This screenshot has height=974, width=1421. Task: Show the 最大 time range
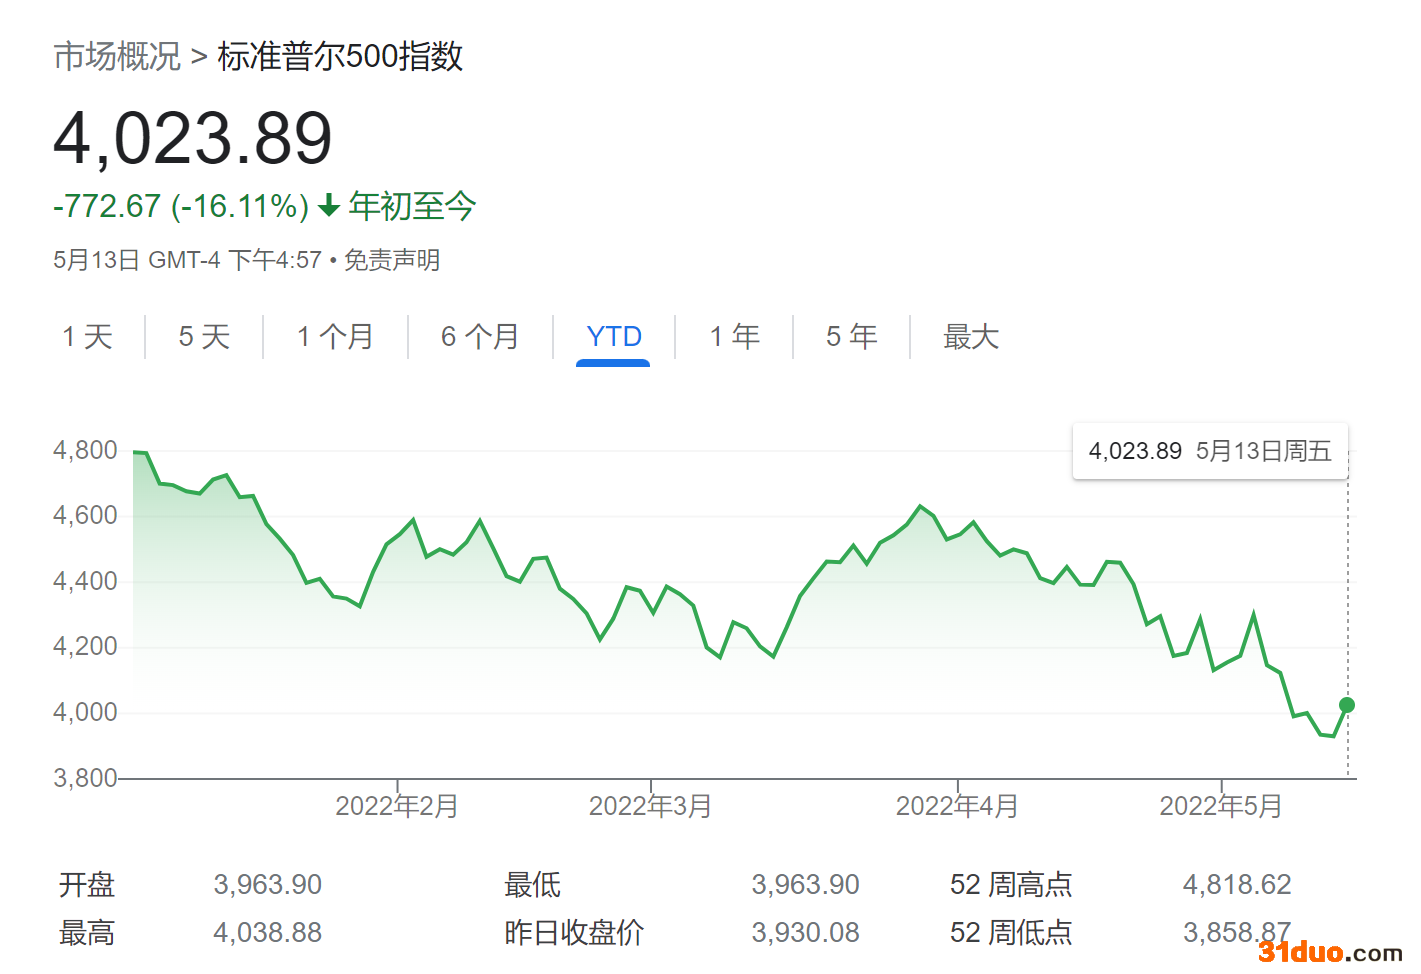(x=971, y=337)
